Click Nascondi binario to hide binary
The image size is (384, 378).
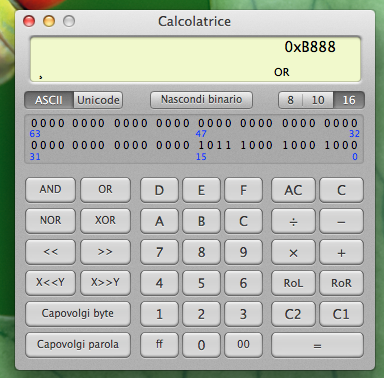[201, 100]
